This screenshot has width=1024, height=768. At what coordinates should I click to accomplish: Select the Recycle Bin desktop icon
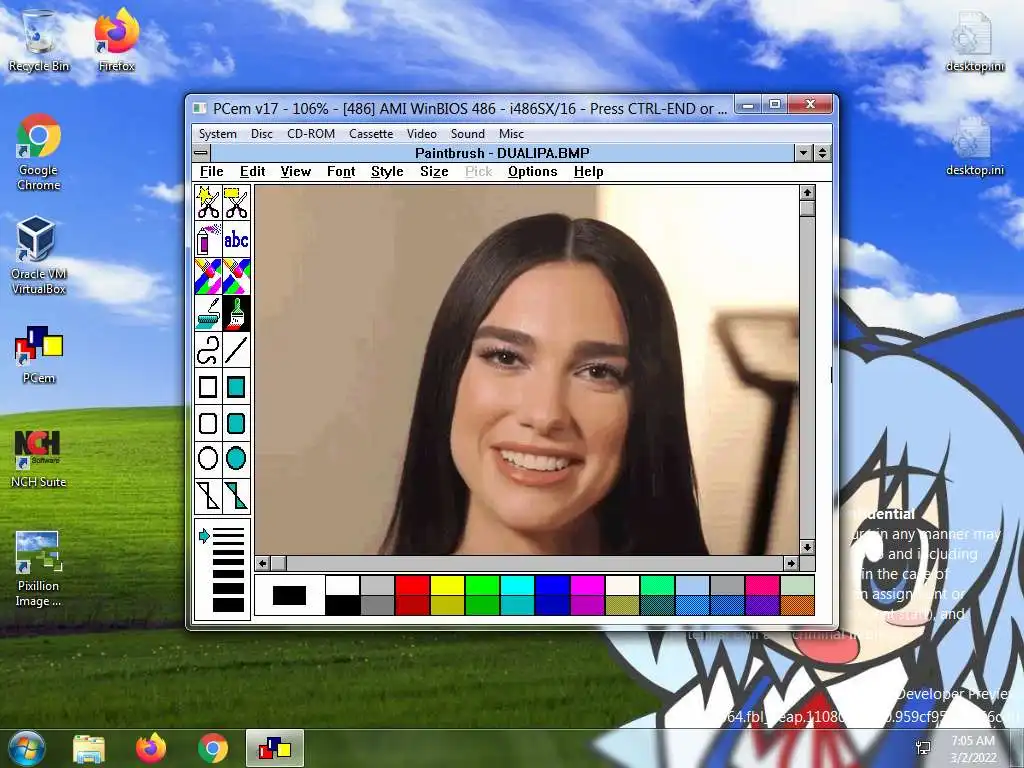coord(39,40)
